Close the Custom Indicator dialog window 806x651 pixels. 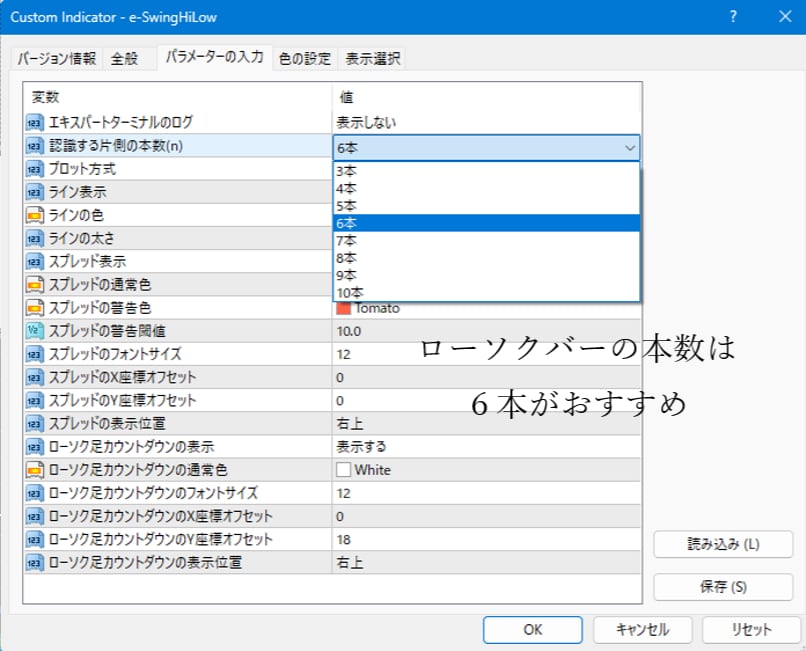[x=785, y=16]
